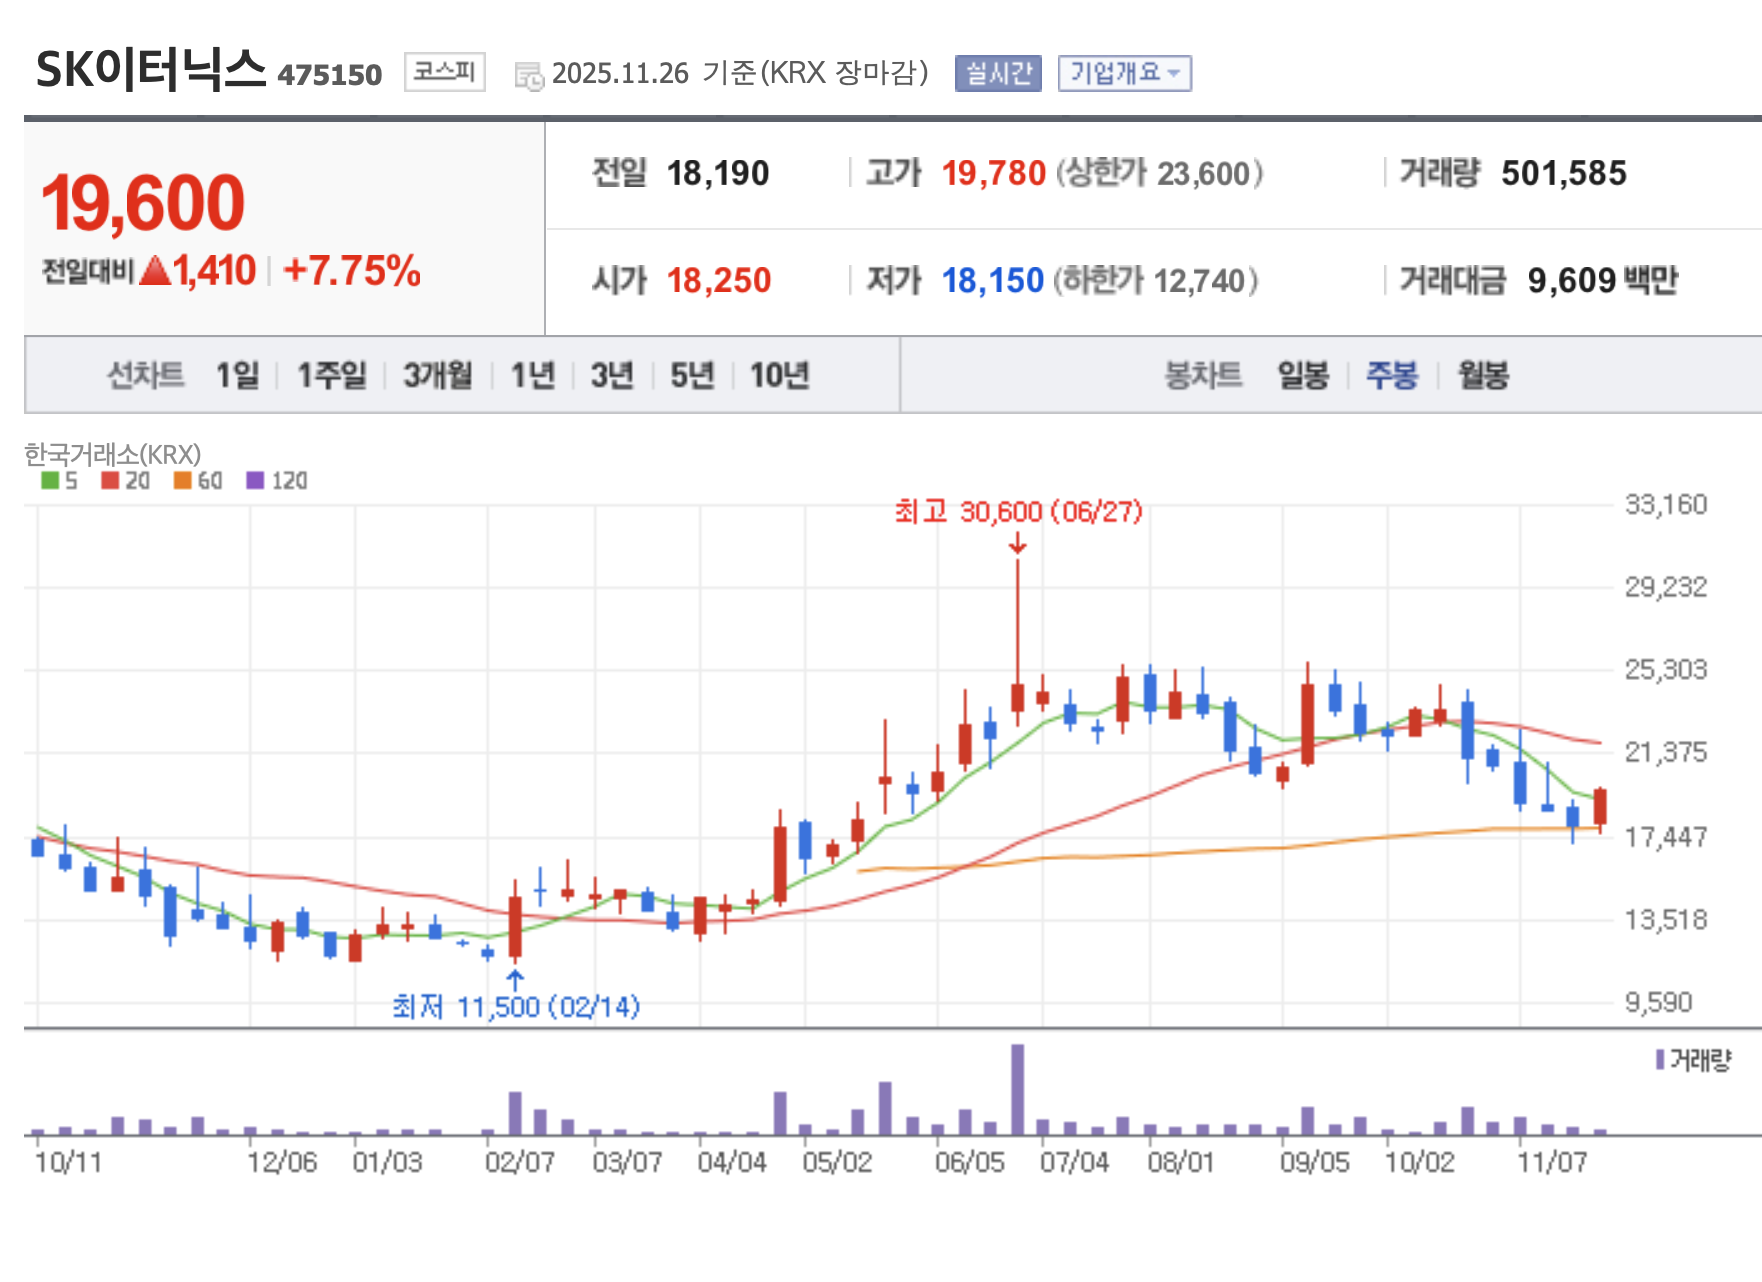
Task: Click the 하한가 12,740 text
Action: pos(1156,280)
